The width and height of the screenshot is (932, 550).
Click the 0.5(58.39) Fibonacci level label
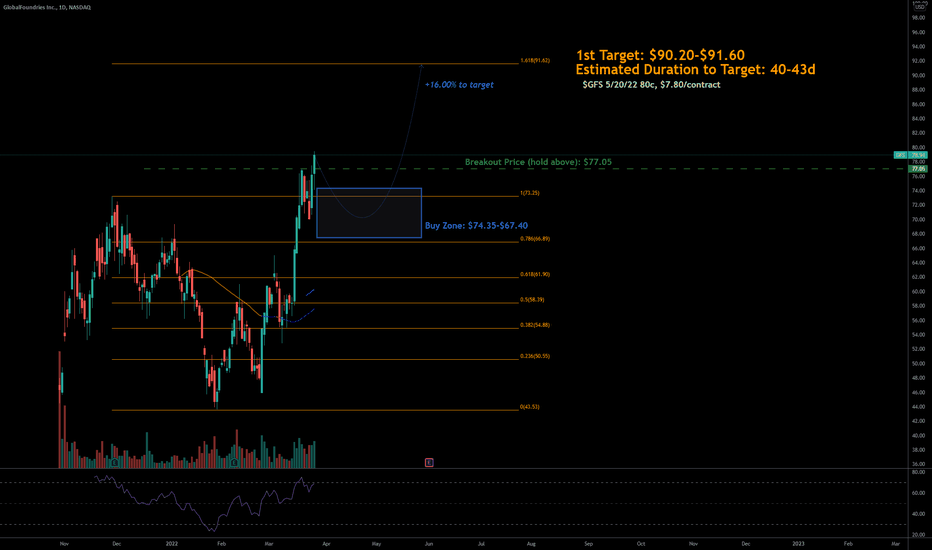(x=532, y=300)
